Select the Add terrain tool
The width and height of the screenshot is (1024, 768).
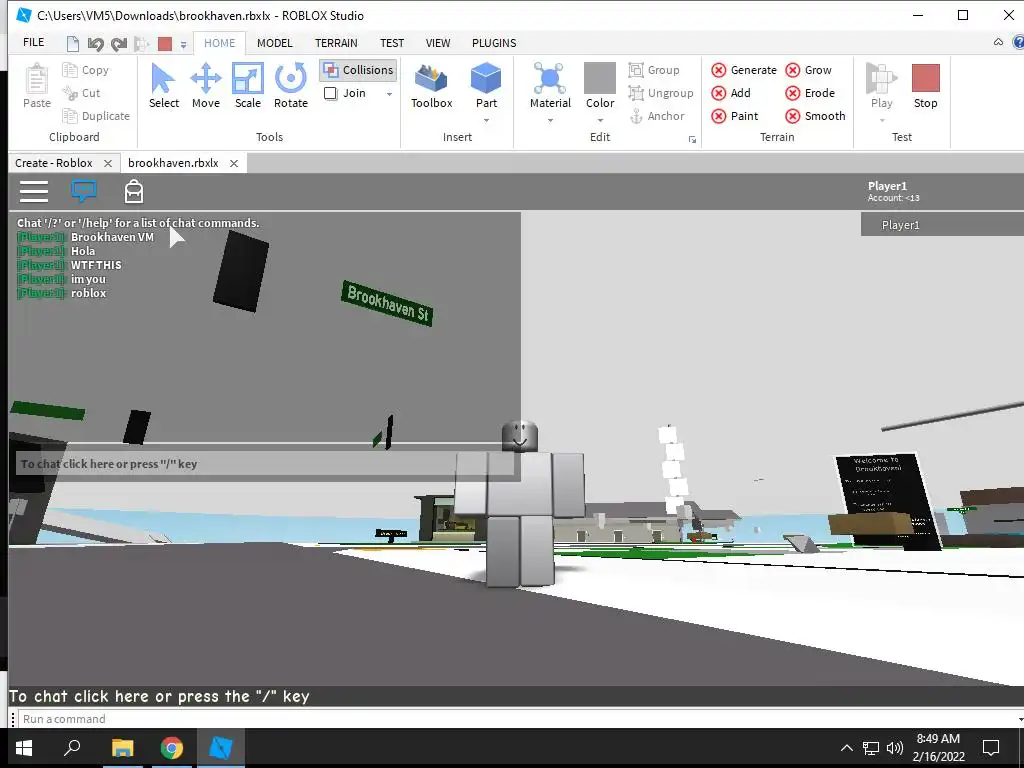(731, 93)
